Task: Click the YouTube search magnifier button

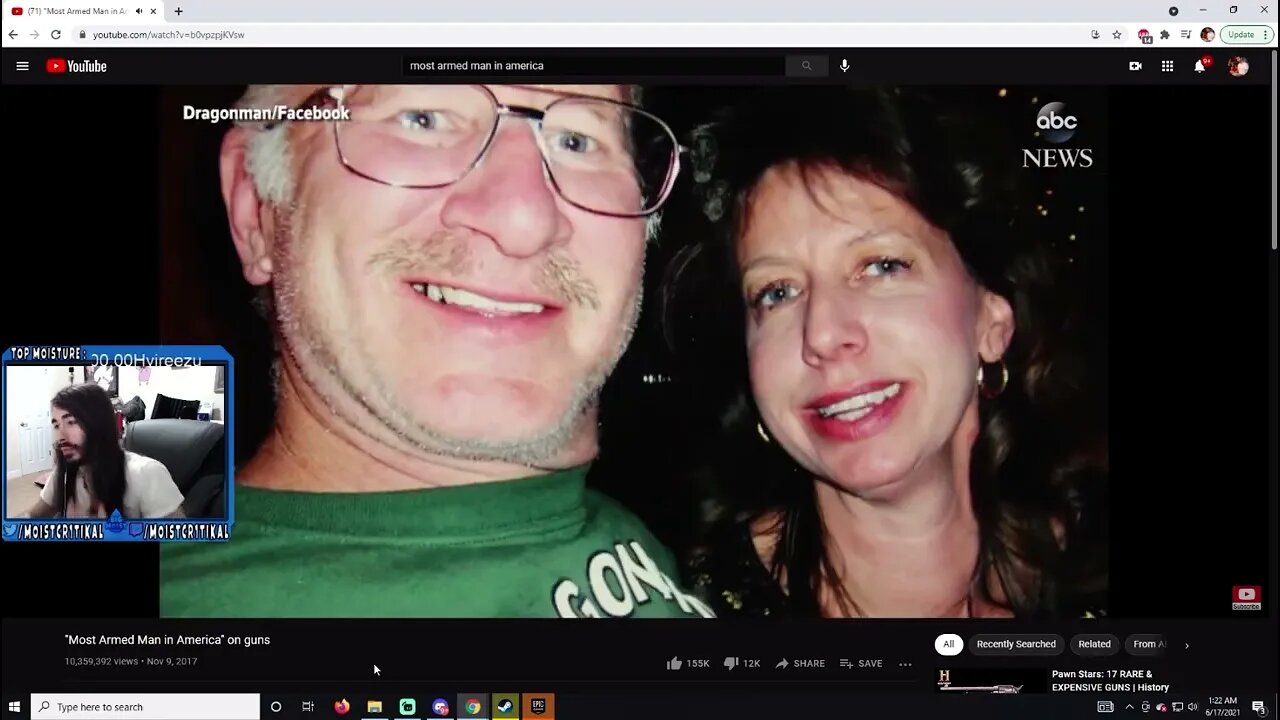Action: pyautogui.click(x=806, y=66)
